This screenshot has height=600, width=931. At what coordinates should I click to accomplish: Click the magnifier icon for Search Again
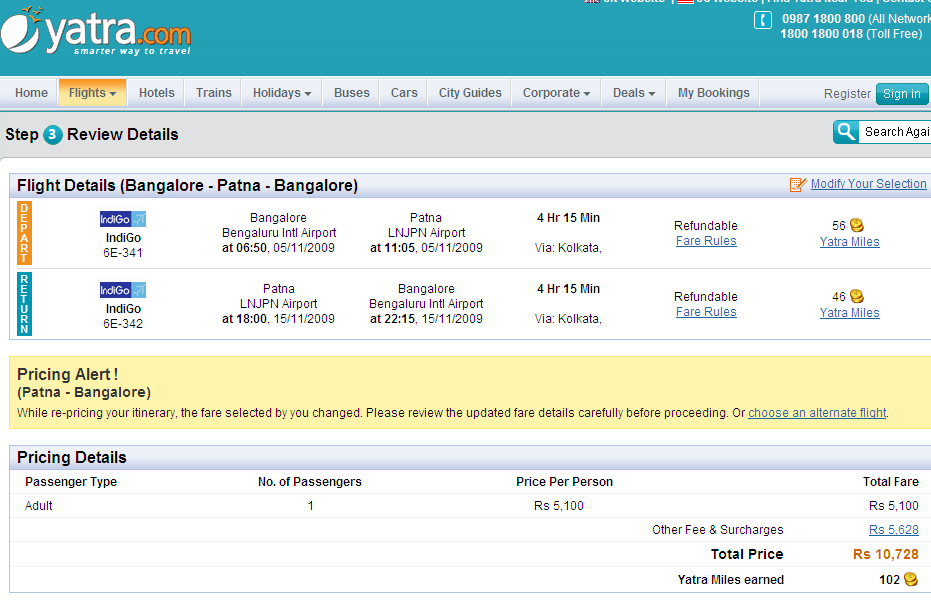pyautogui.click(x=846, y=132)
